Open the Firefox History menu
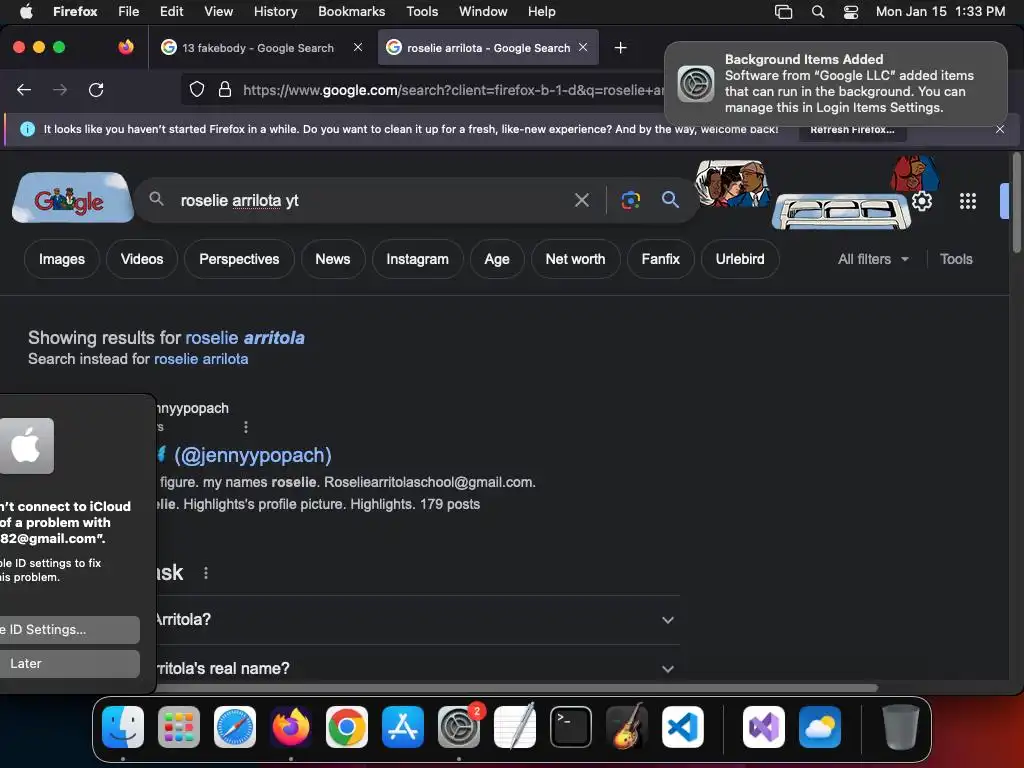Image resolution: width=1024 pixels, height=768 pixels. coord(275,12)
